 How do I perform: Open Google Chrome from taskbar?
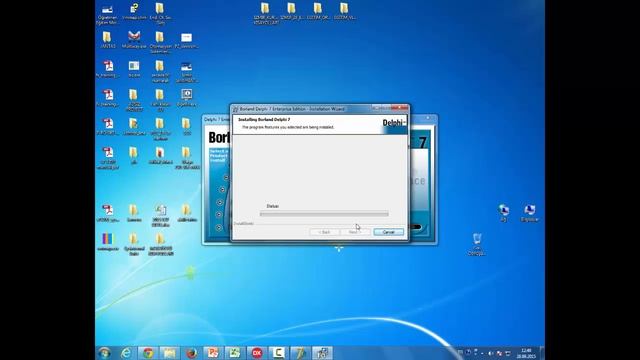tap(148, 353)
